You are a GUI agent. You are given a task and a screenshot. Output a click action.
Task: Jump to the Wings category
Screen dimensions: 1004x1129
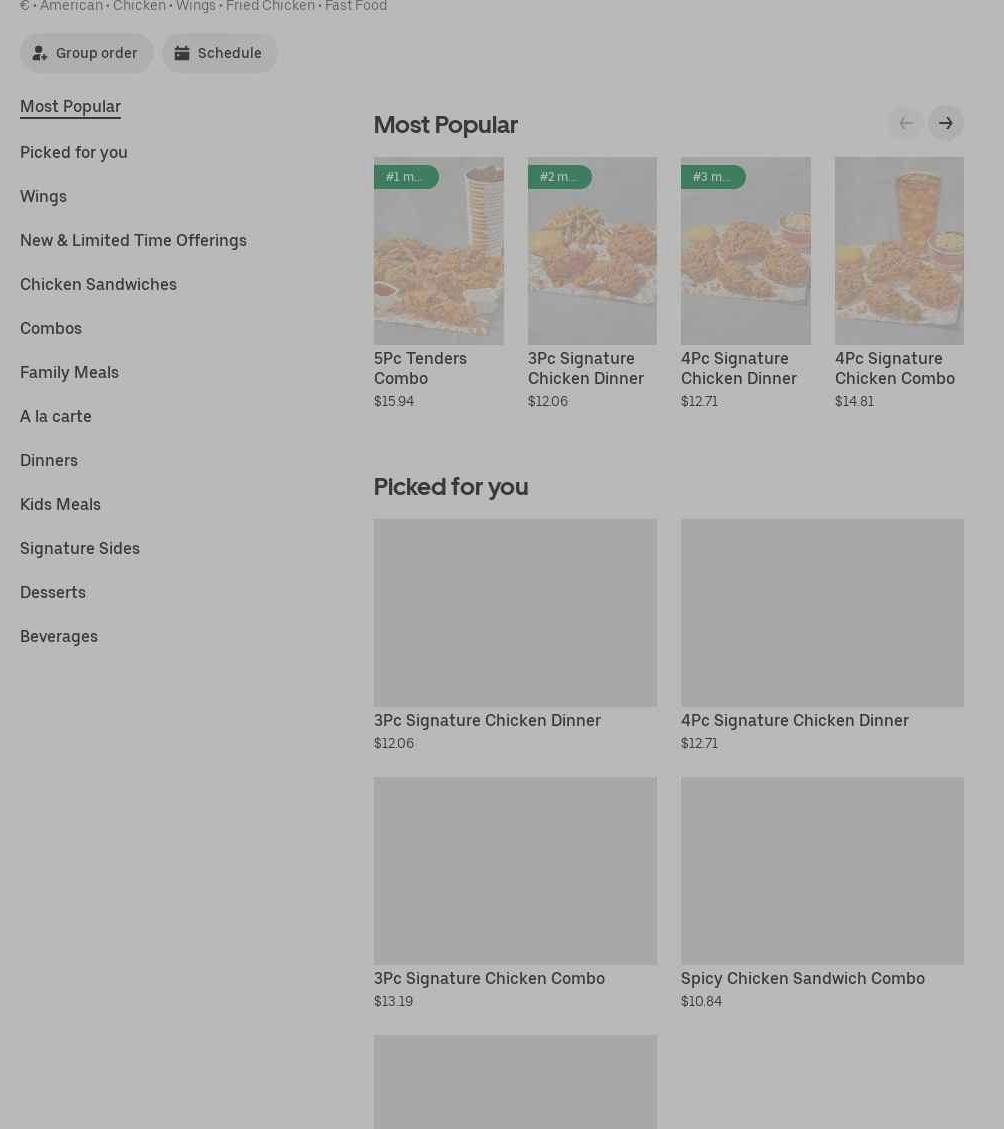tap(43, 196)
